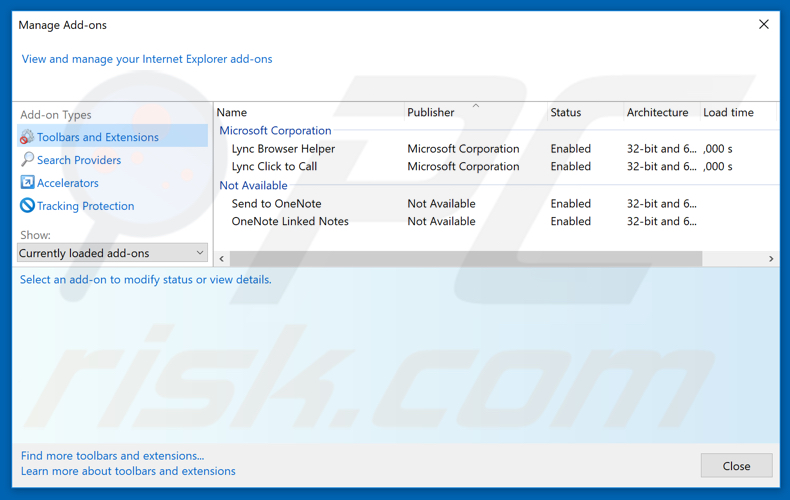This screenshot has width=790, height=500.
Task: Click the Close button
Action: coord(736,466)
